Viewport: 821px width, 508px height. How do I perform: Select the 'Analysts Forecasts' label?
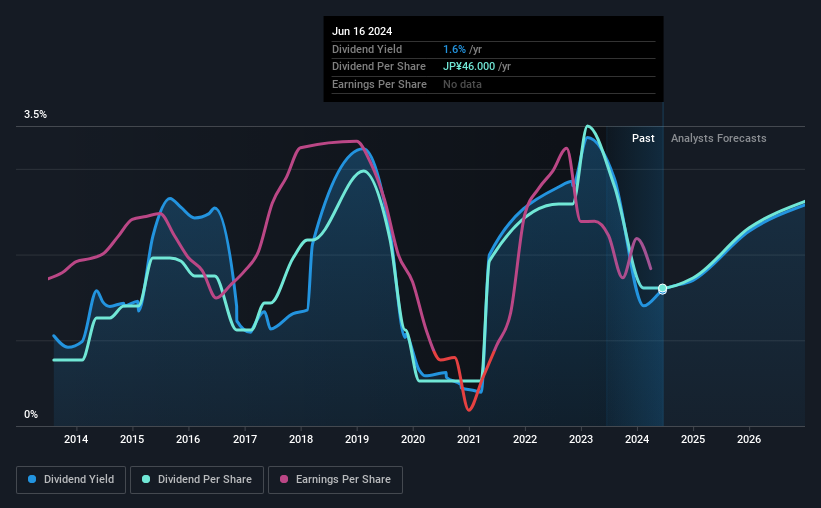click(x=718, y=138)
